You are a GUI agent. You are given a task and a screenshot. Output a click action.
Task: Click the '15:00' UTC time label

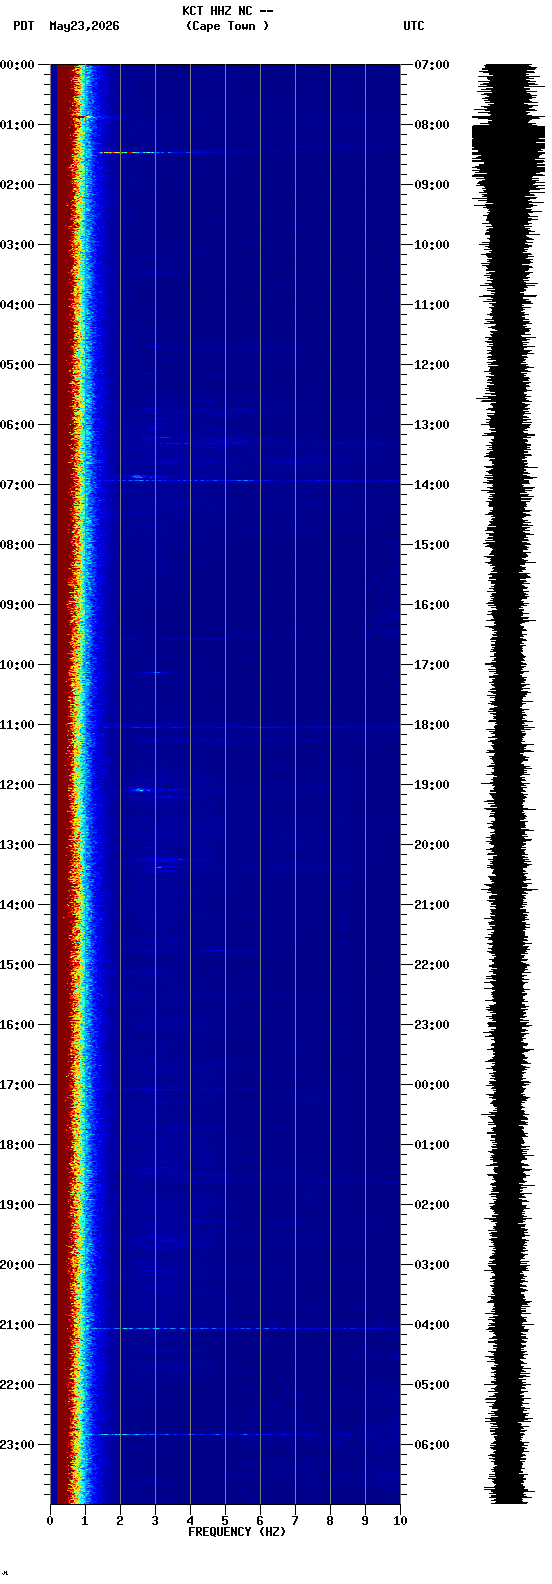click(432, 545)
